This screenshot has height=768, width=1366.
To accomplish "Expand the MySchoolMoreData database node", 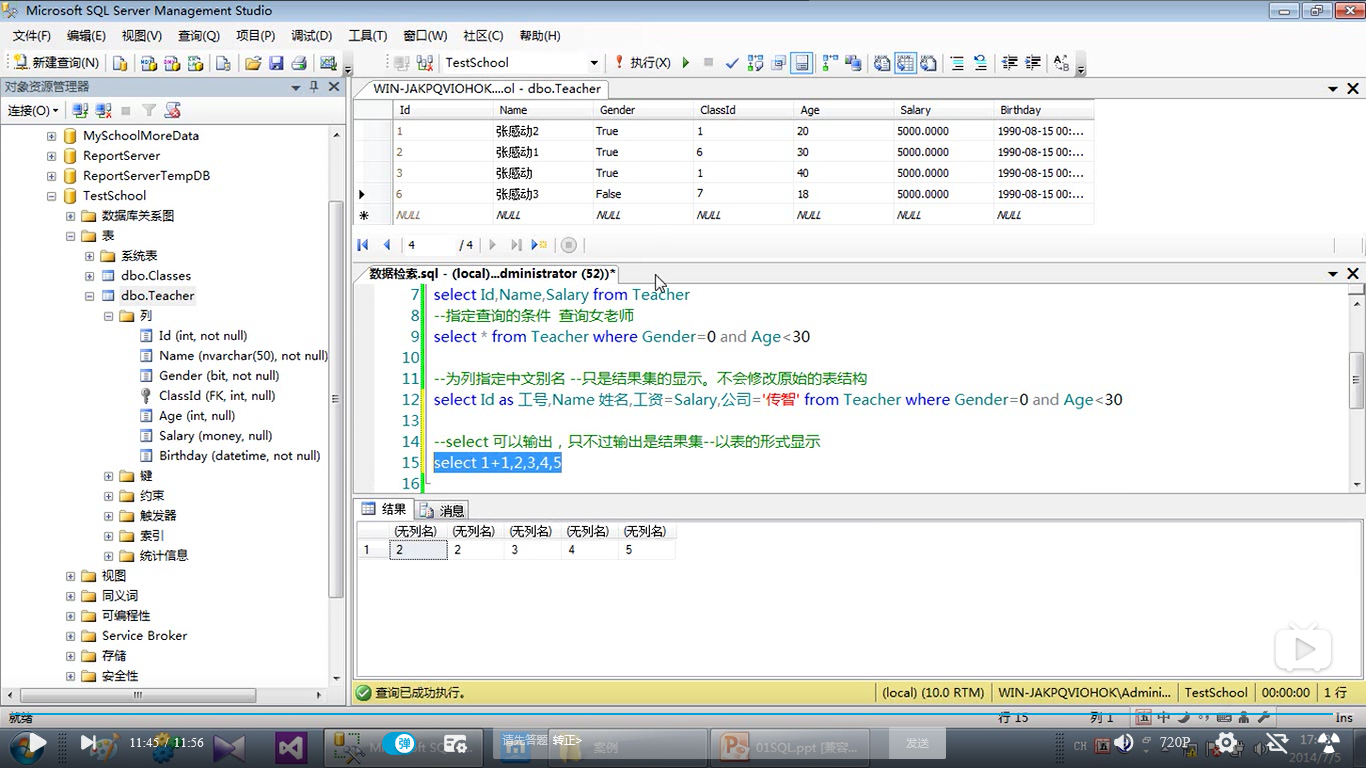I will click(51, 136).
